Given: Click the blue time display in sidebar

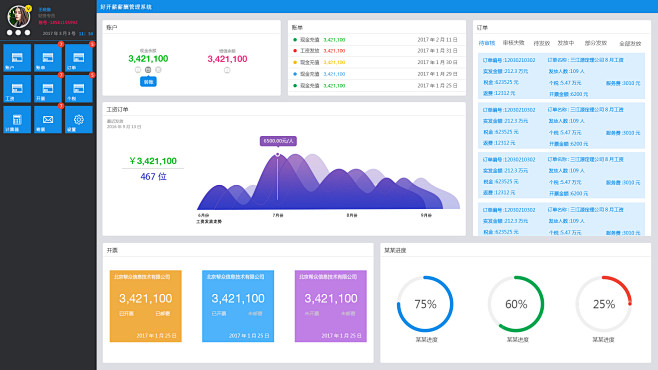Looking at the screenshot, I should coord(86,33).
